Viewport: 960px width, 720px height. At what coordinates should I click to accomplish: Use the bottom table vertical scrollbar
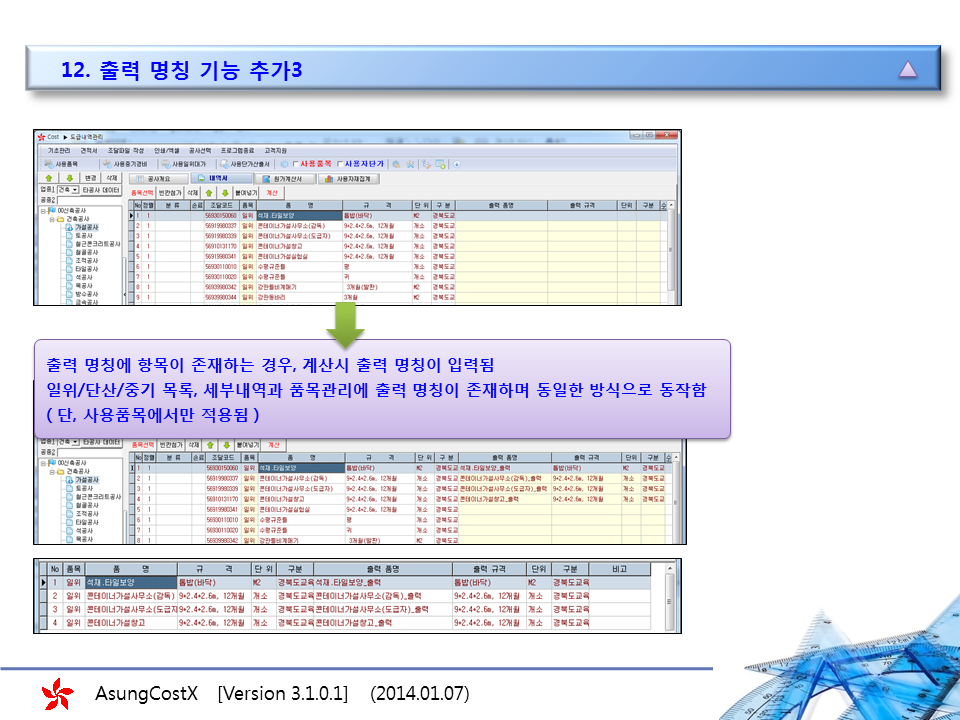pos(670,598)
